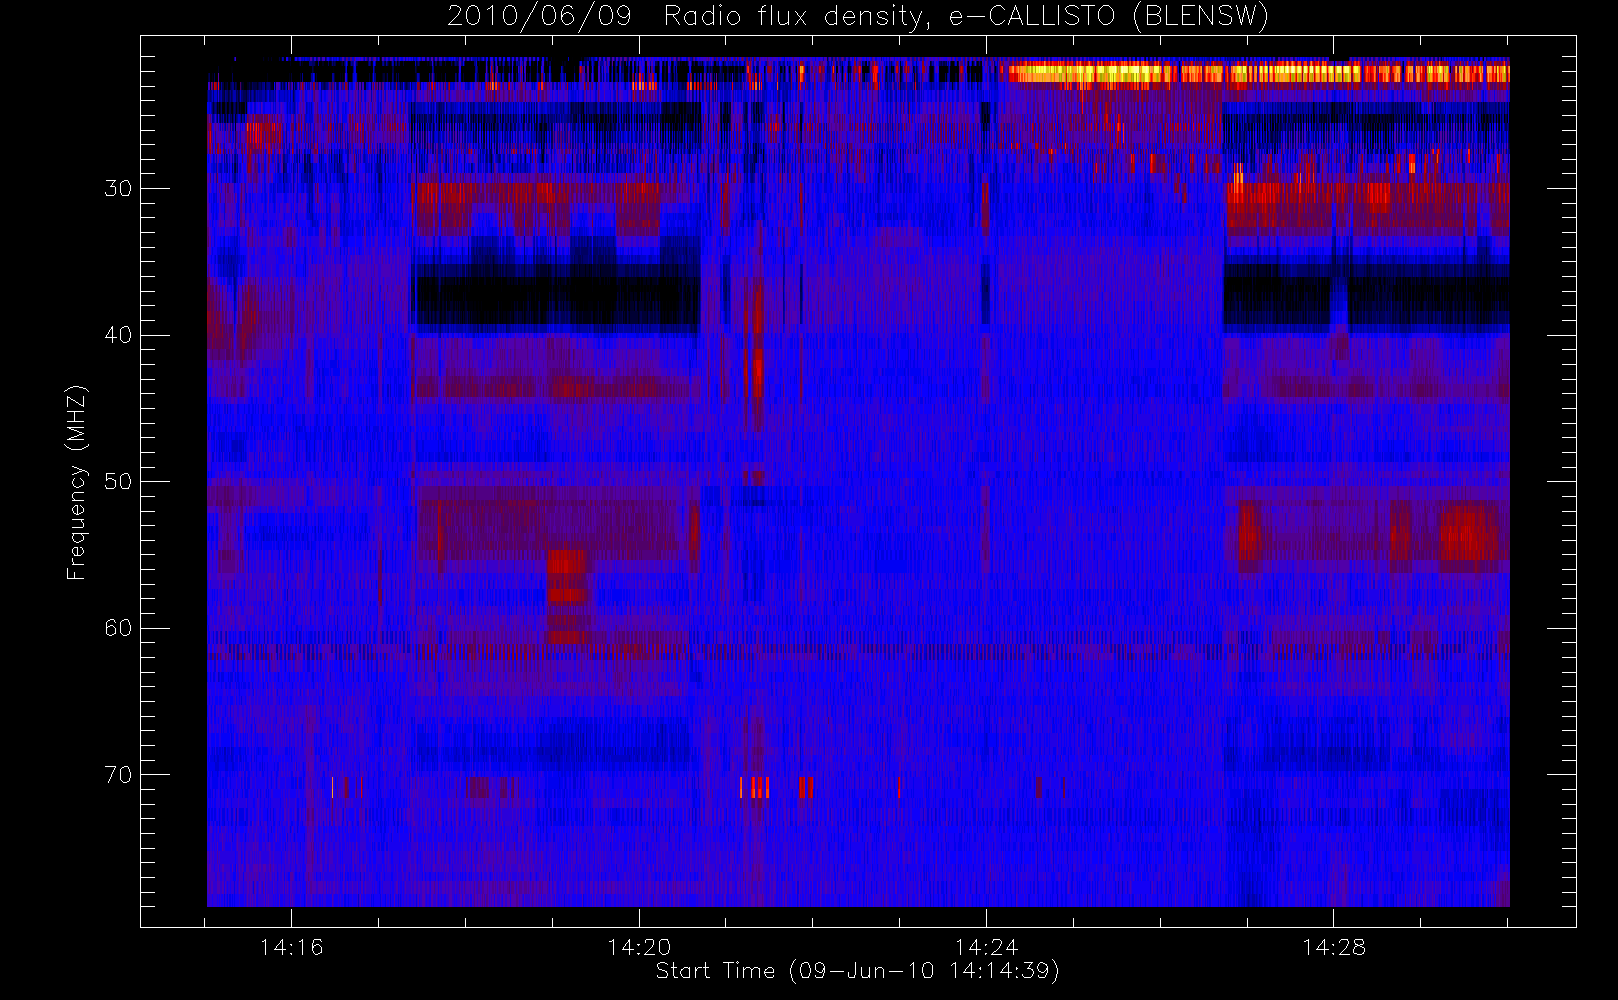
Task: Click the 'Start Time (09-Jun-10 14:14:39)' label
Action: point(857,971)
